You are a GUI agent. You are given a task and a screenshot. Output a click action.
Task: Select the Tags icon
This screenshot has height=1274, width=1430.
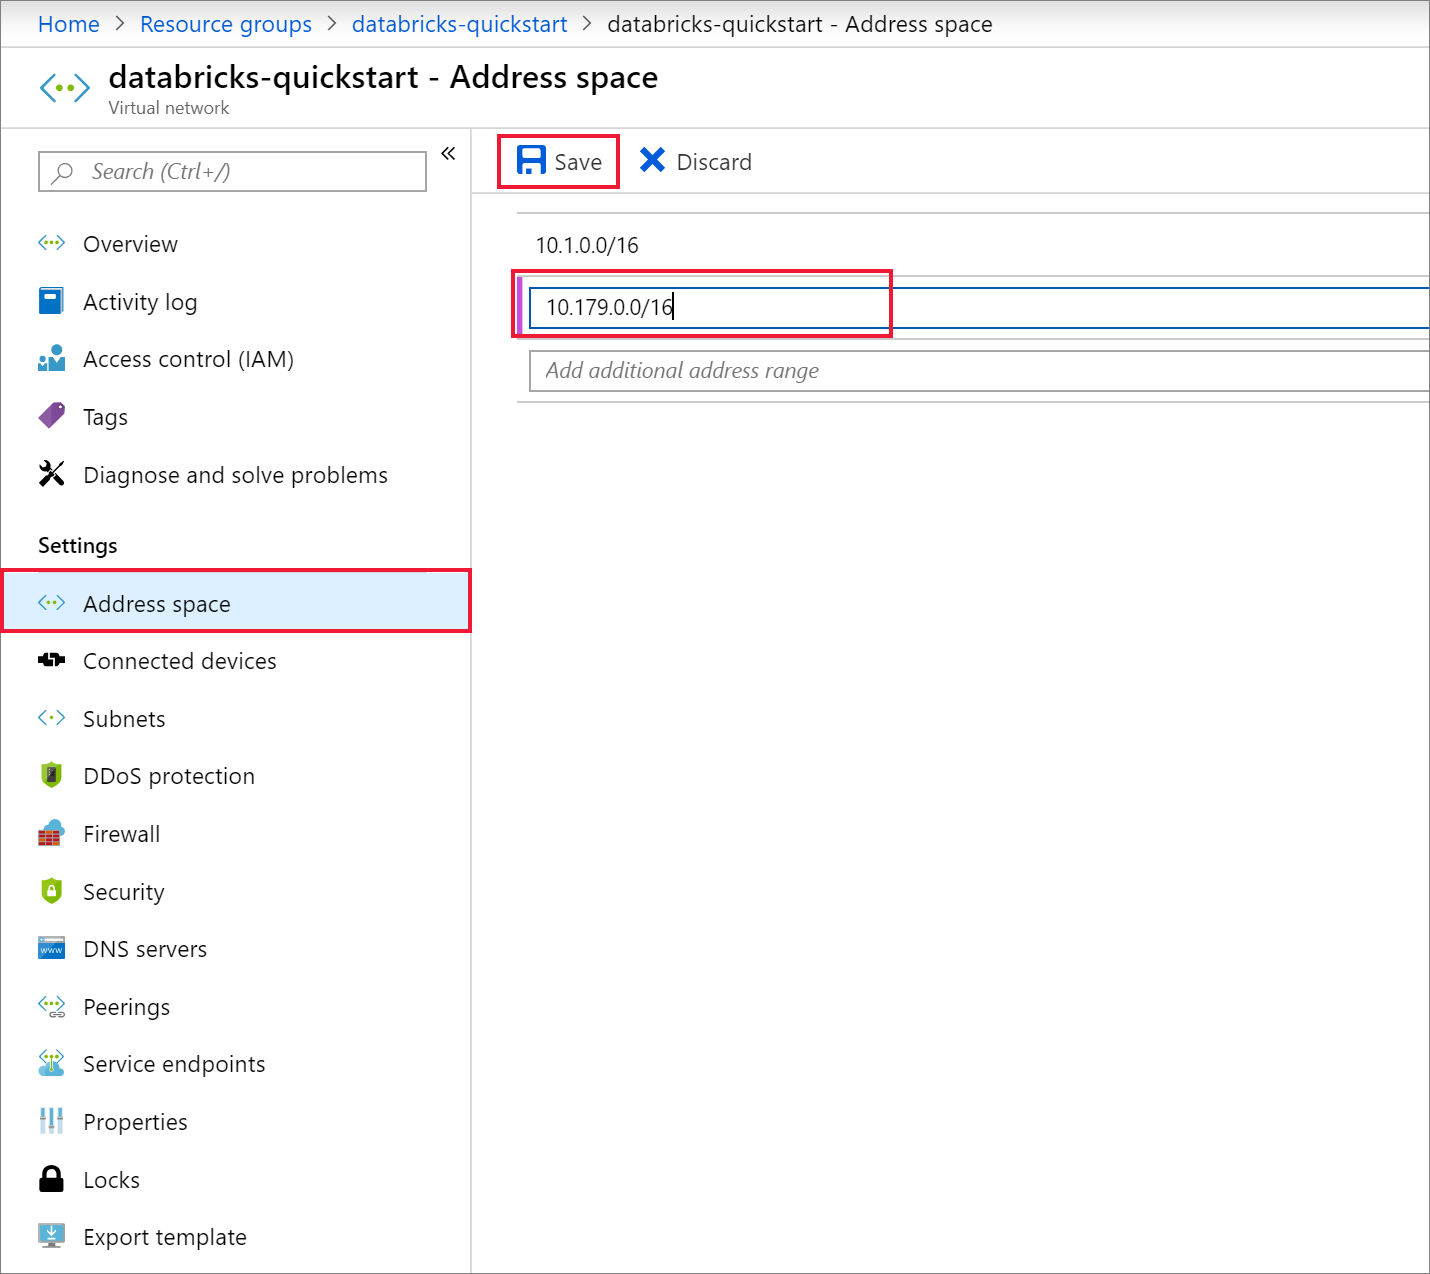(x=51, y=416)
